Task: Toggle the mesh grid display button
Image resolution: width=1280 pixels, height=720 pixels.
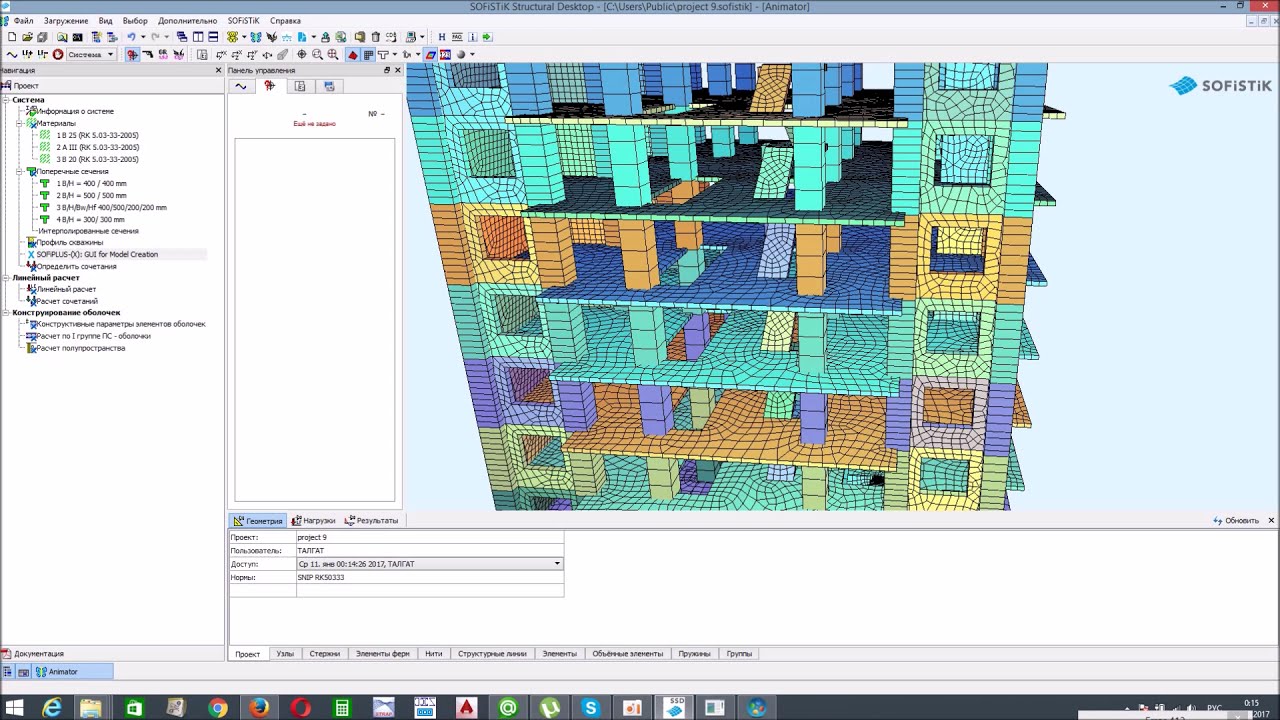Action: [x=368, y=54]
